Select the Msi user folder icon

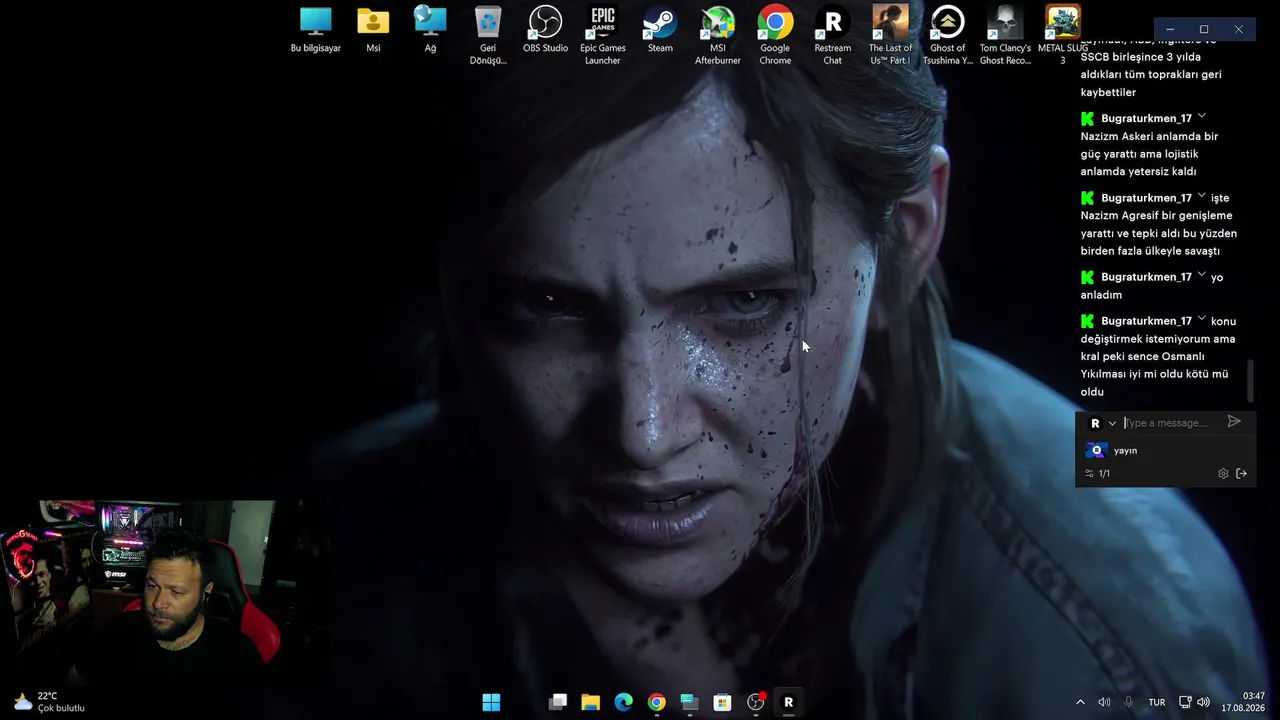[x=373, y=29]
